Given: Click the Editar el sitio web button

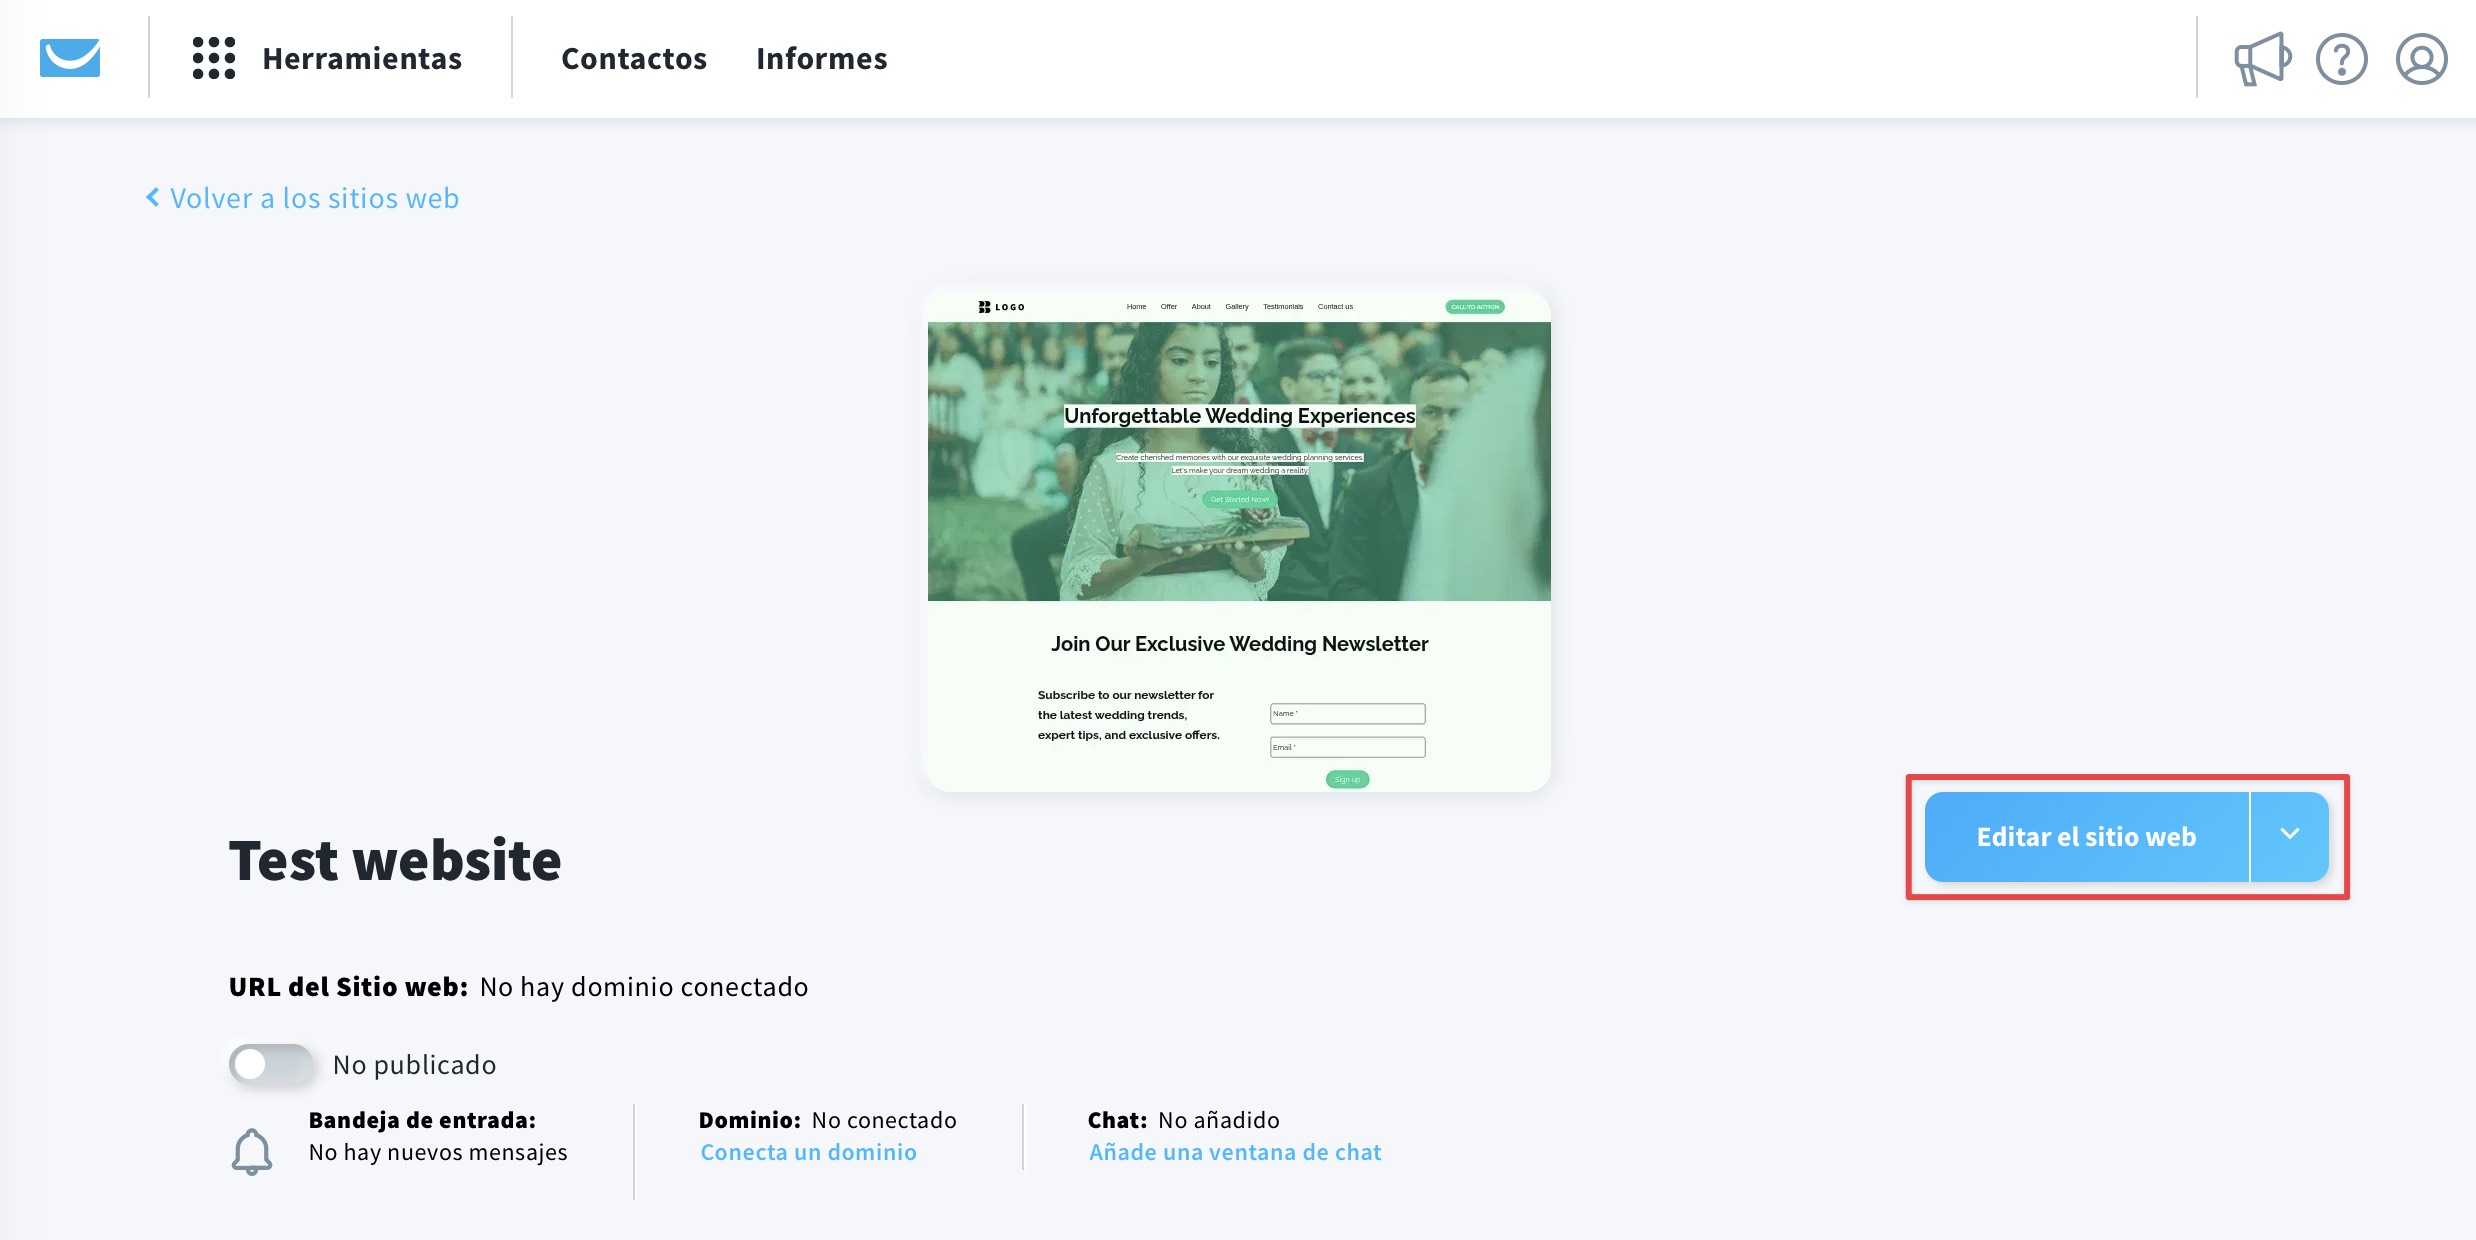Looking at the screenshot, I should [x=2086, y=837].
